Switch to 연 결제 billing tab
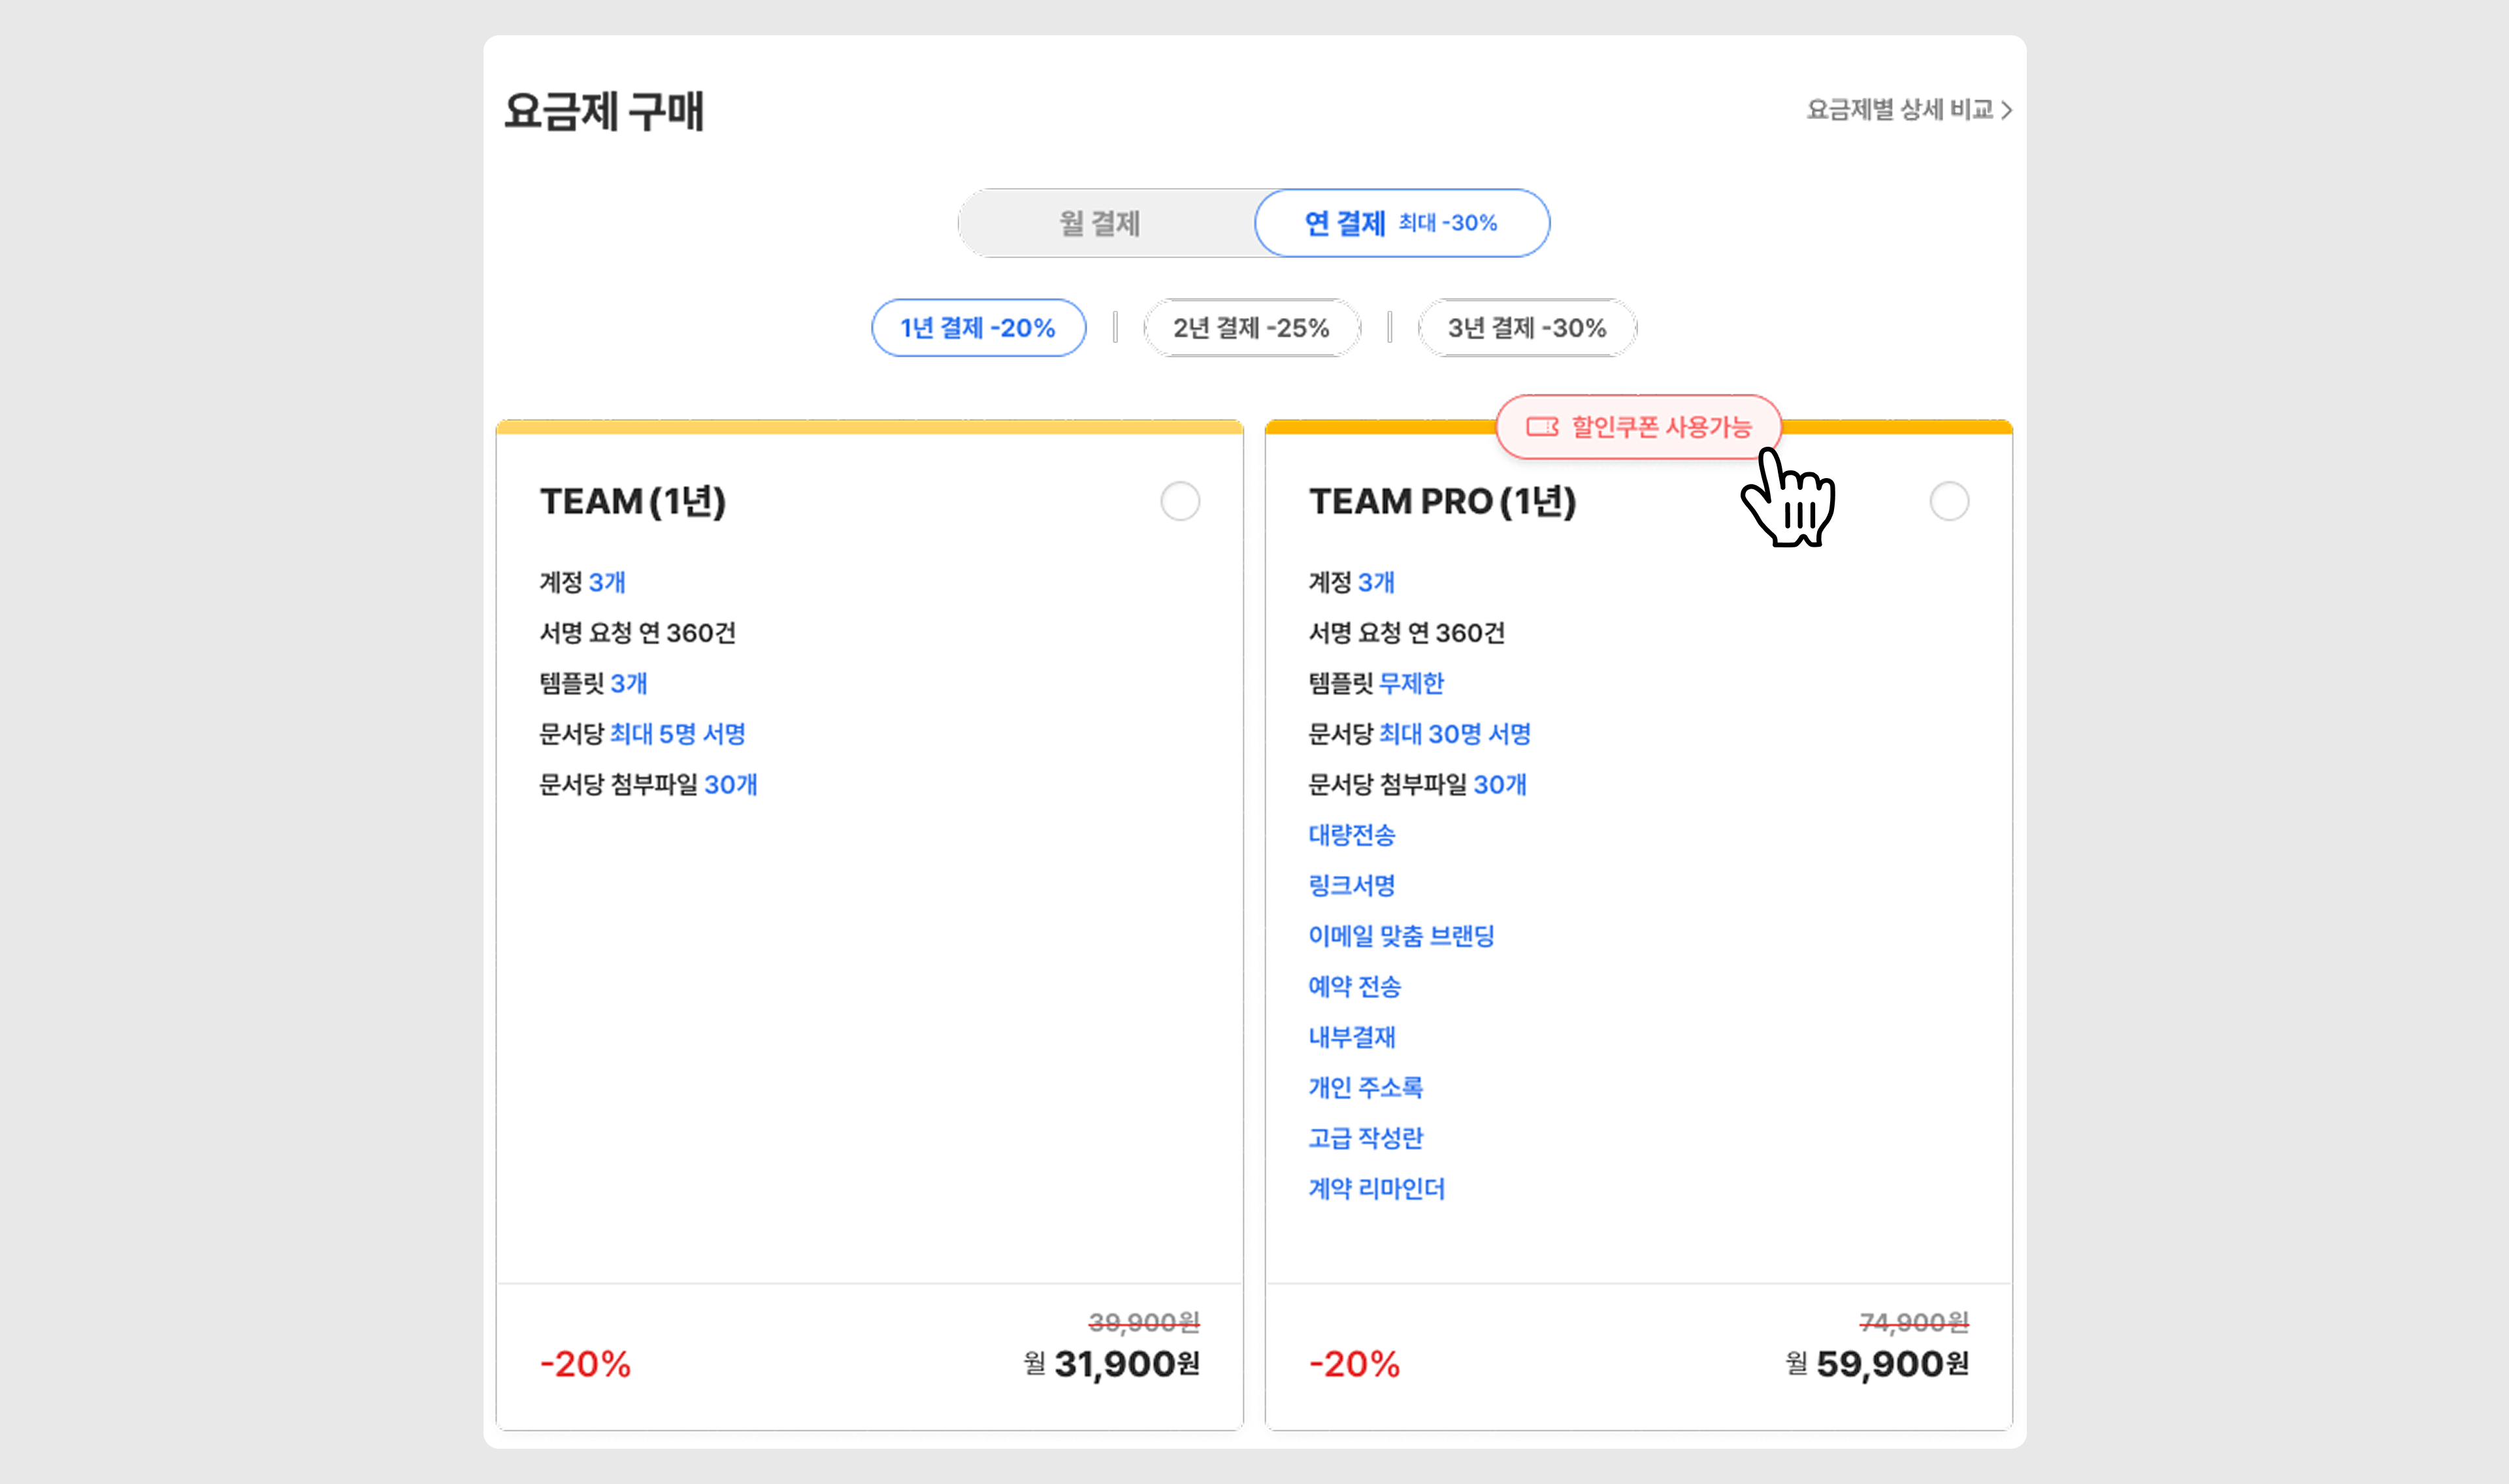Viewport: 2509px width, 1484px height. [x=1401, y=223]
